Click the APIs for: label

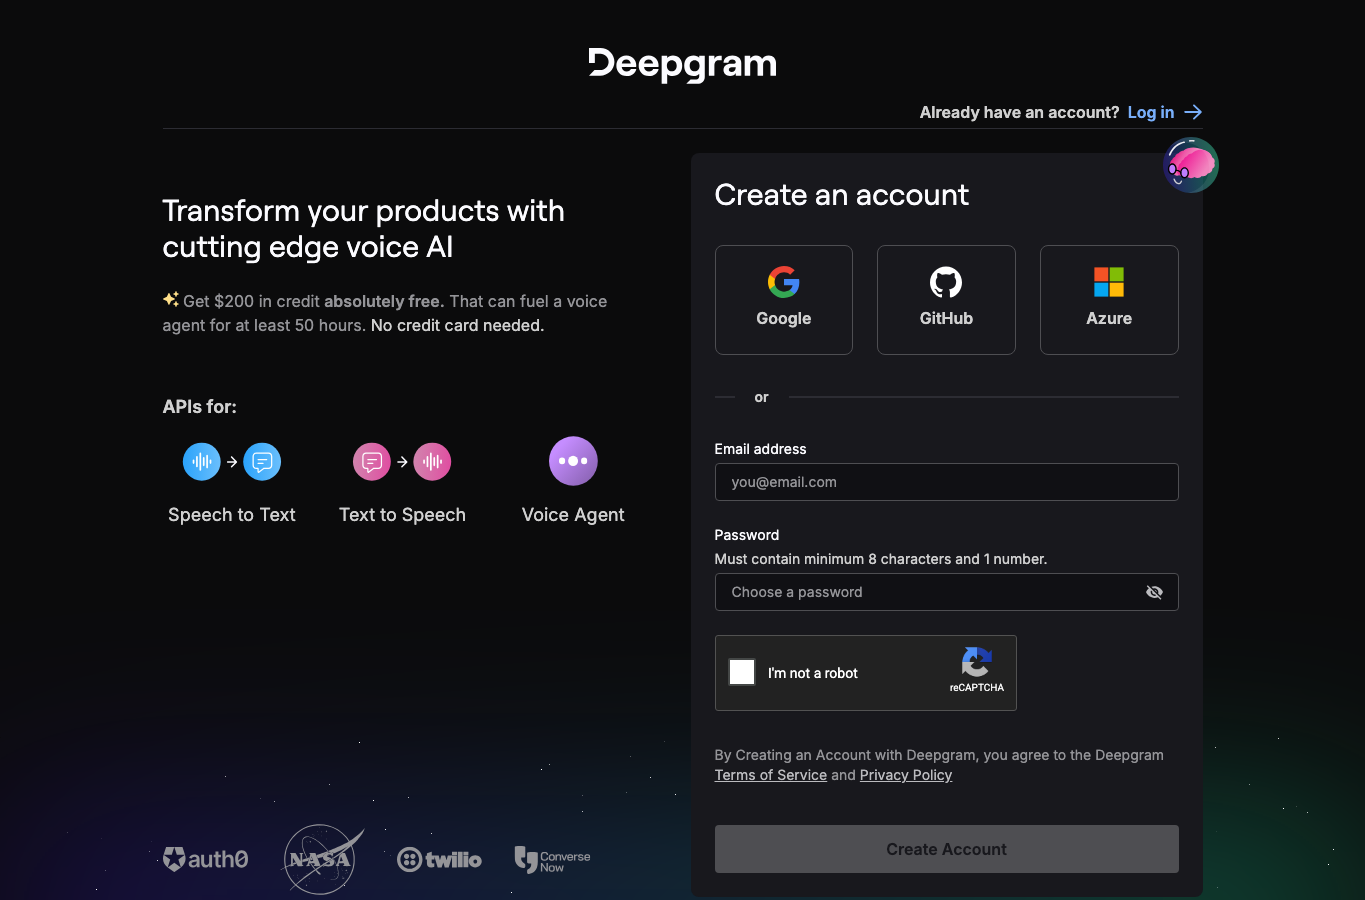click(x=200, y=407)
